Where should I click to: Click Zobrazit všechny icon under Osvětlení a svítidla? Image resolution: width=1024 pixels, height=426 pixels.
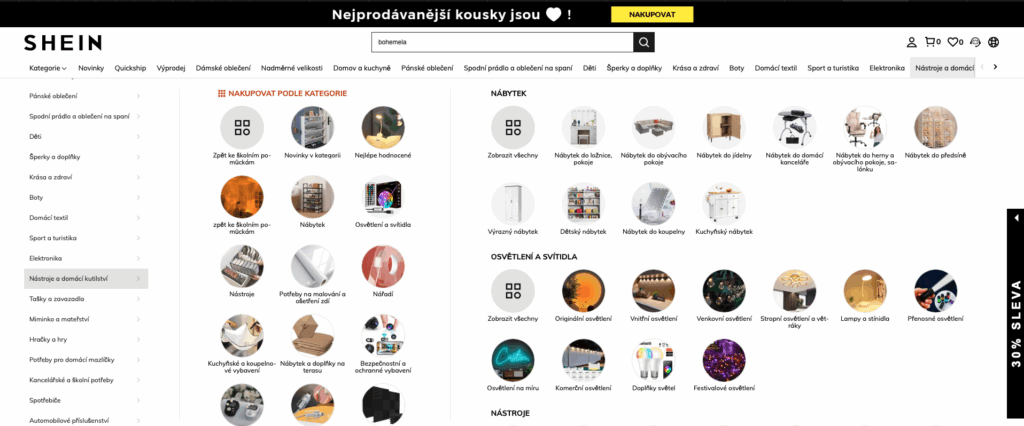coord(513,291)
